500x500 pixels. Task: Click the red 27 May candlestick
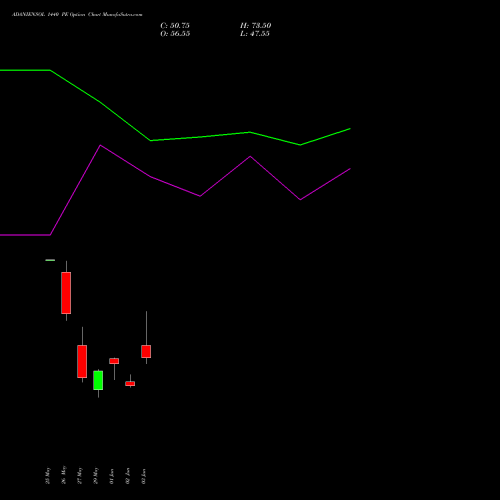82,361
